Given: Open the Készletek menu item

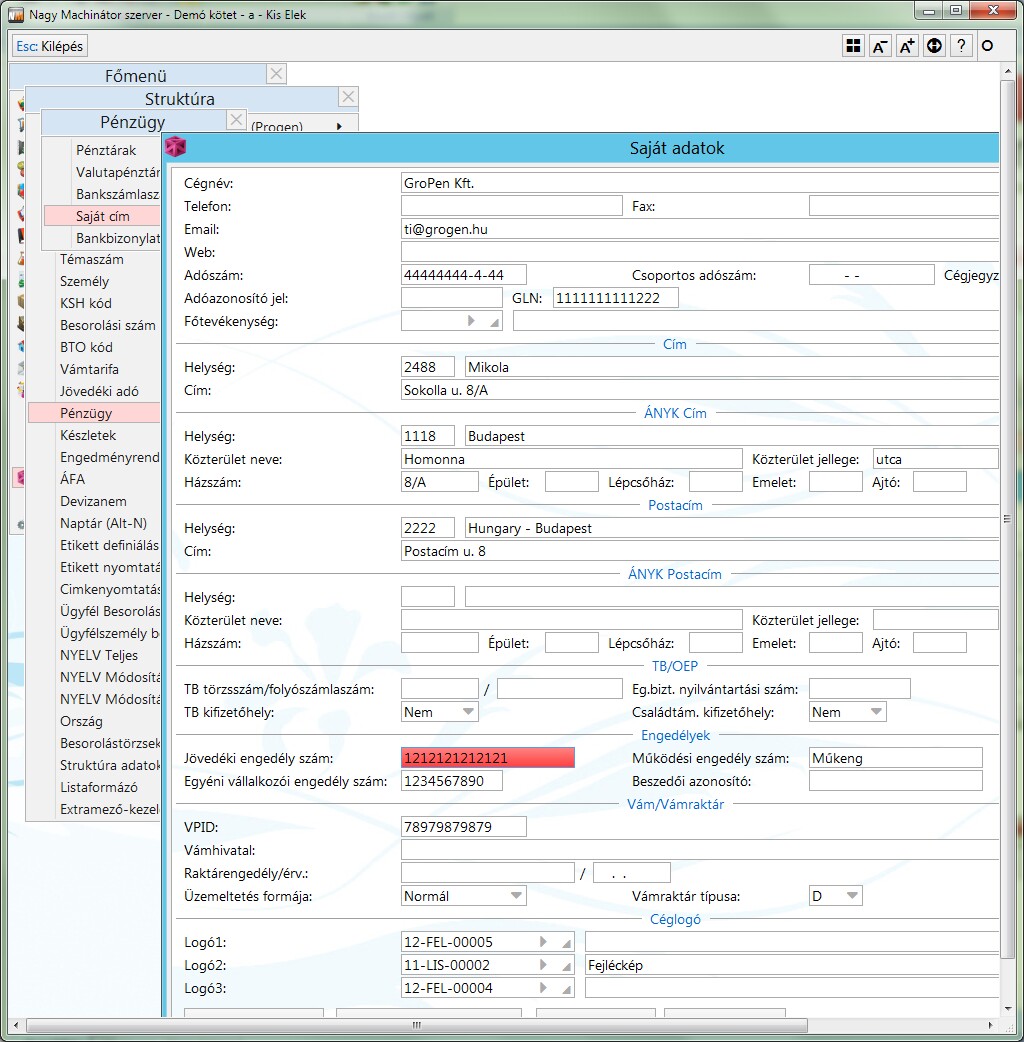Looking at the screenshot, I should tap(88, 435).
